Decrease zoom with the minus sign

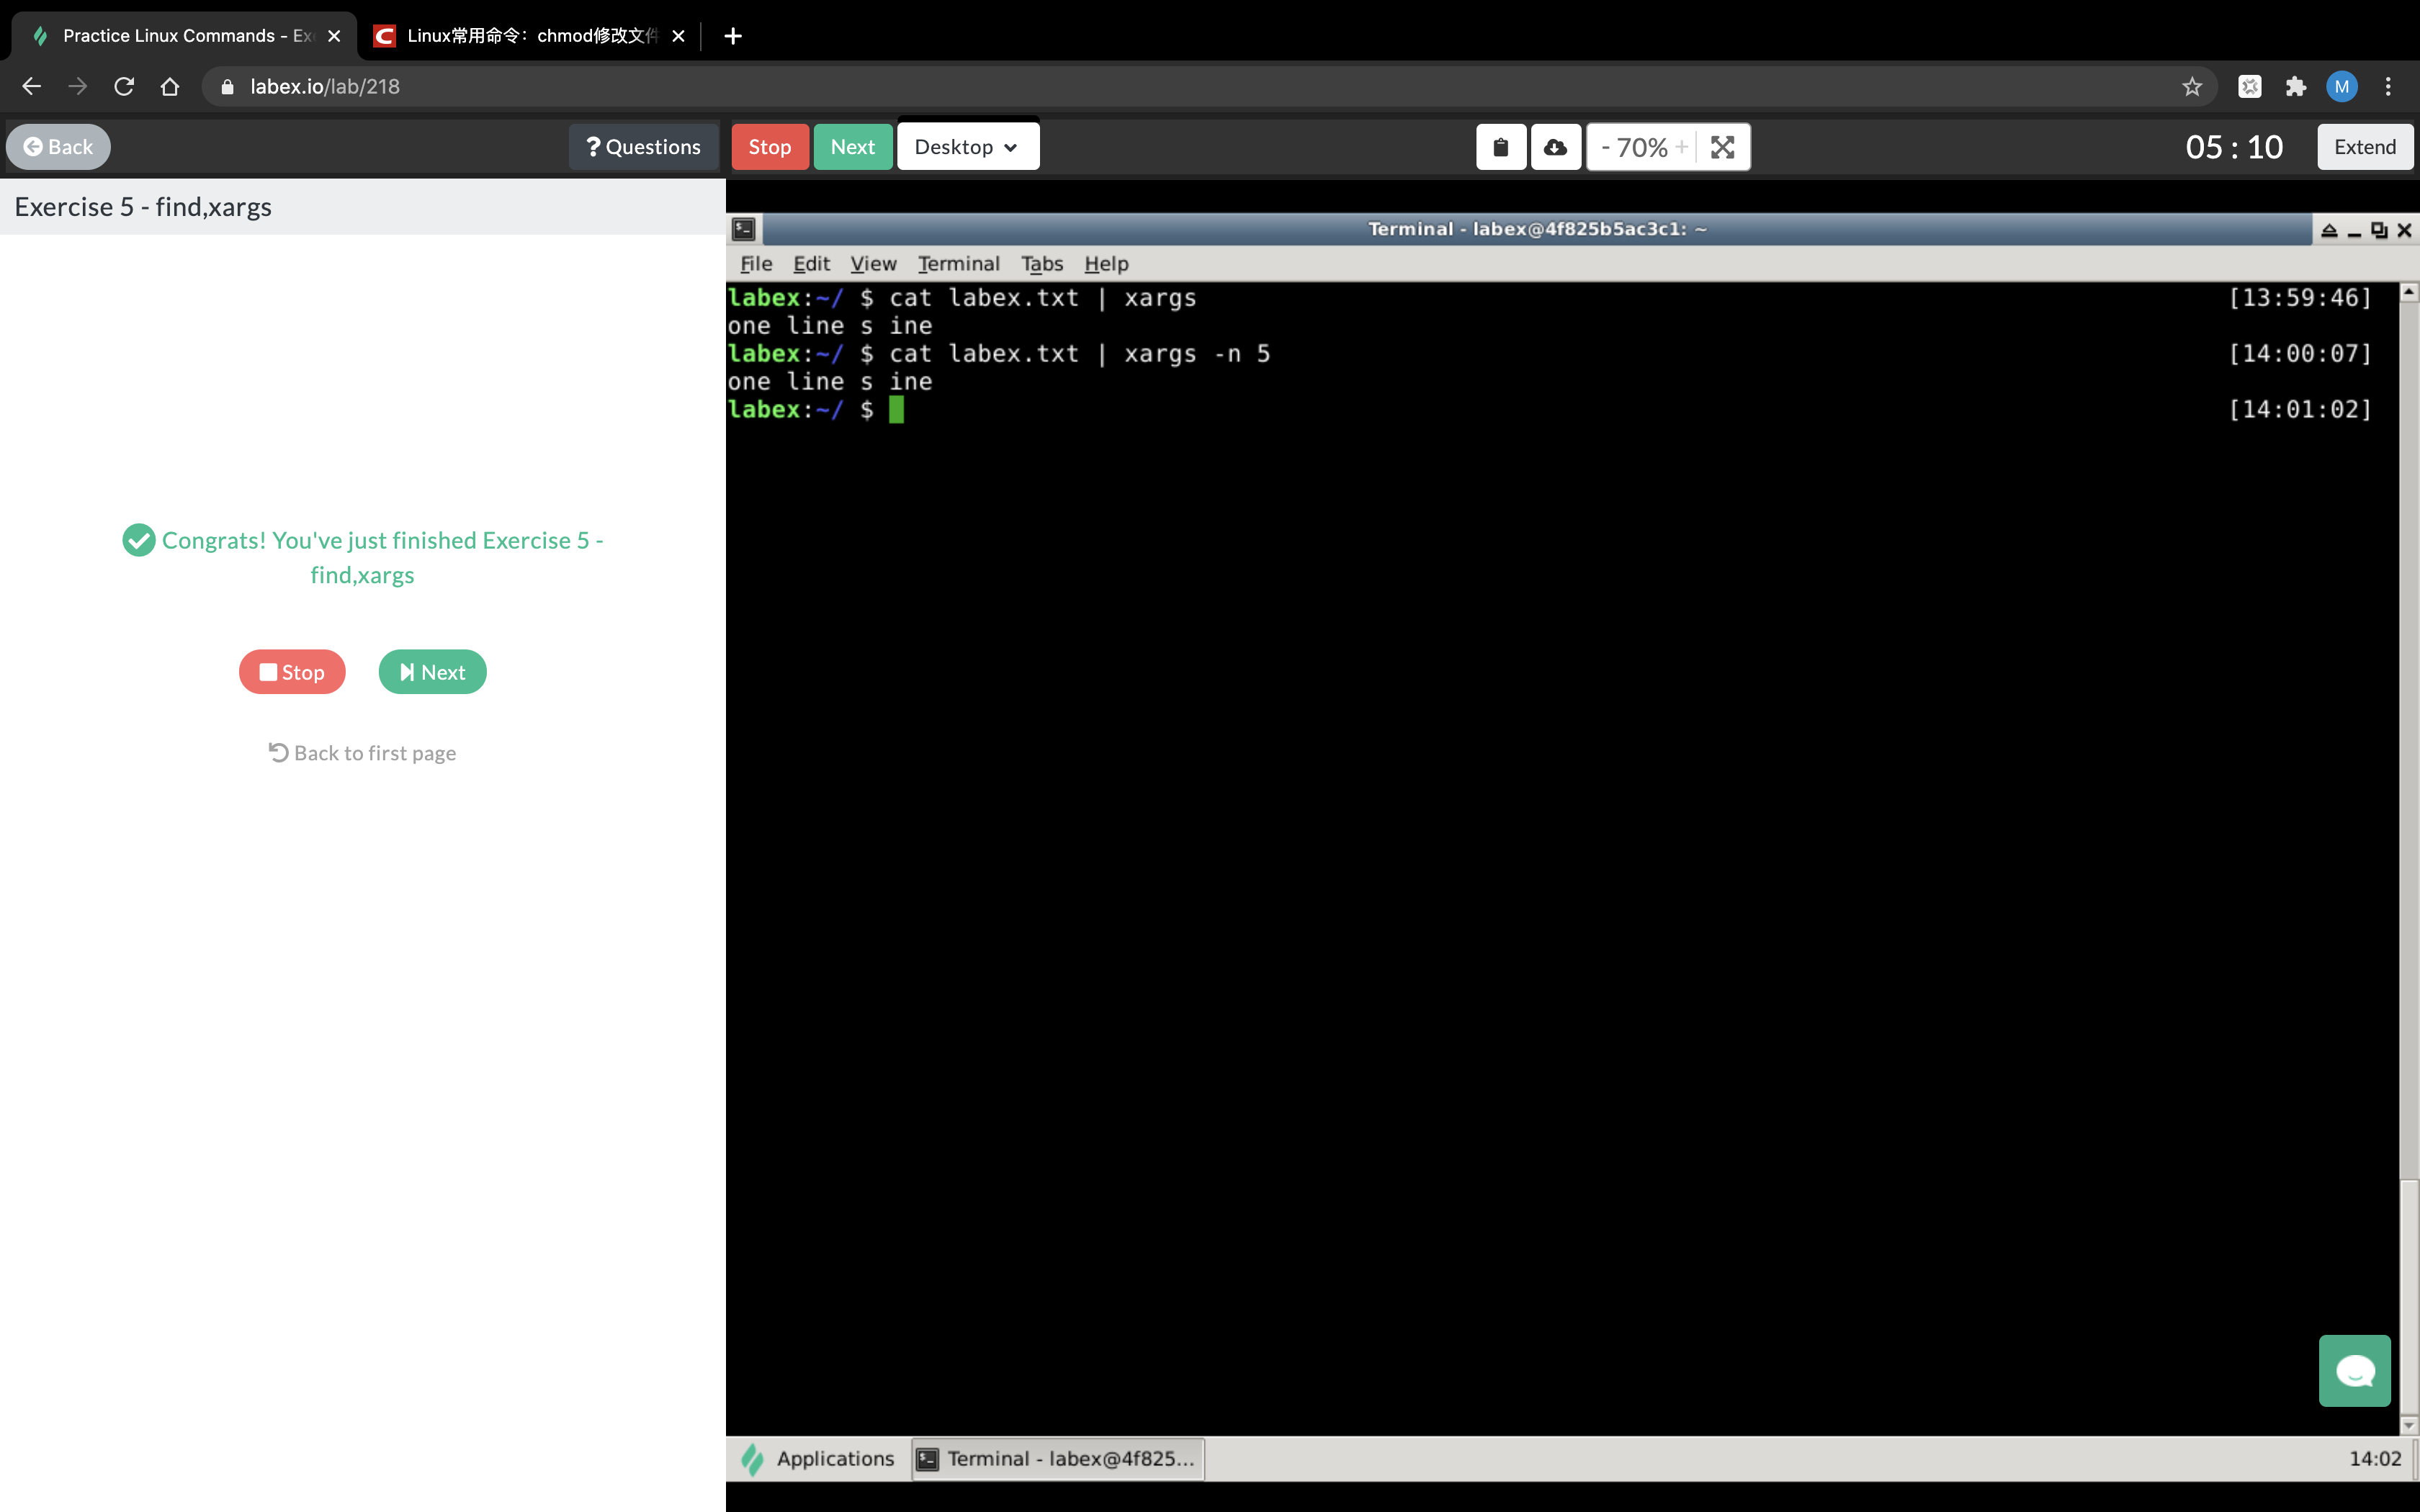pyautogui.click(x=1605, y=147)
